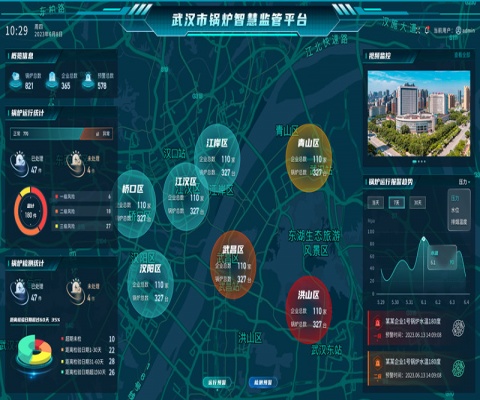Click the yellow legend row showing 28
The height and width of the screenshot is (400, 480).
click(x=88, y=361)
